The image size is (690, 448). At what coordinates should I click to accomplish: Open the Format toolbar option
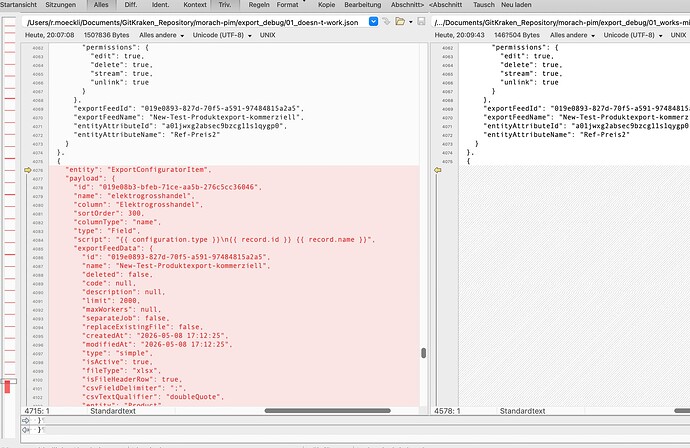287,5
